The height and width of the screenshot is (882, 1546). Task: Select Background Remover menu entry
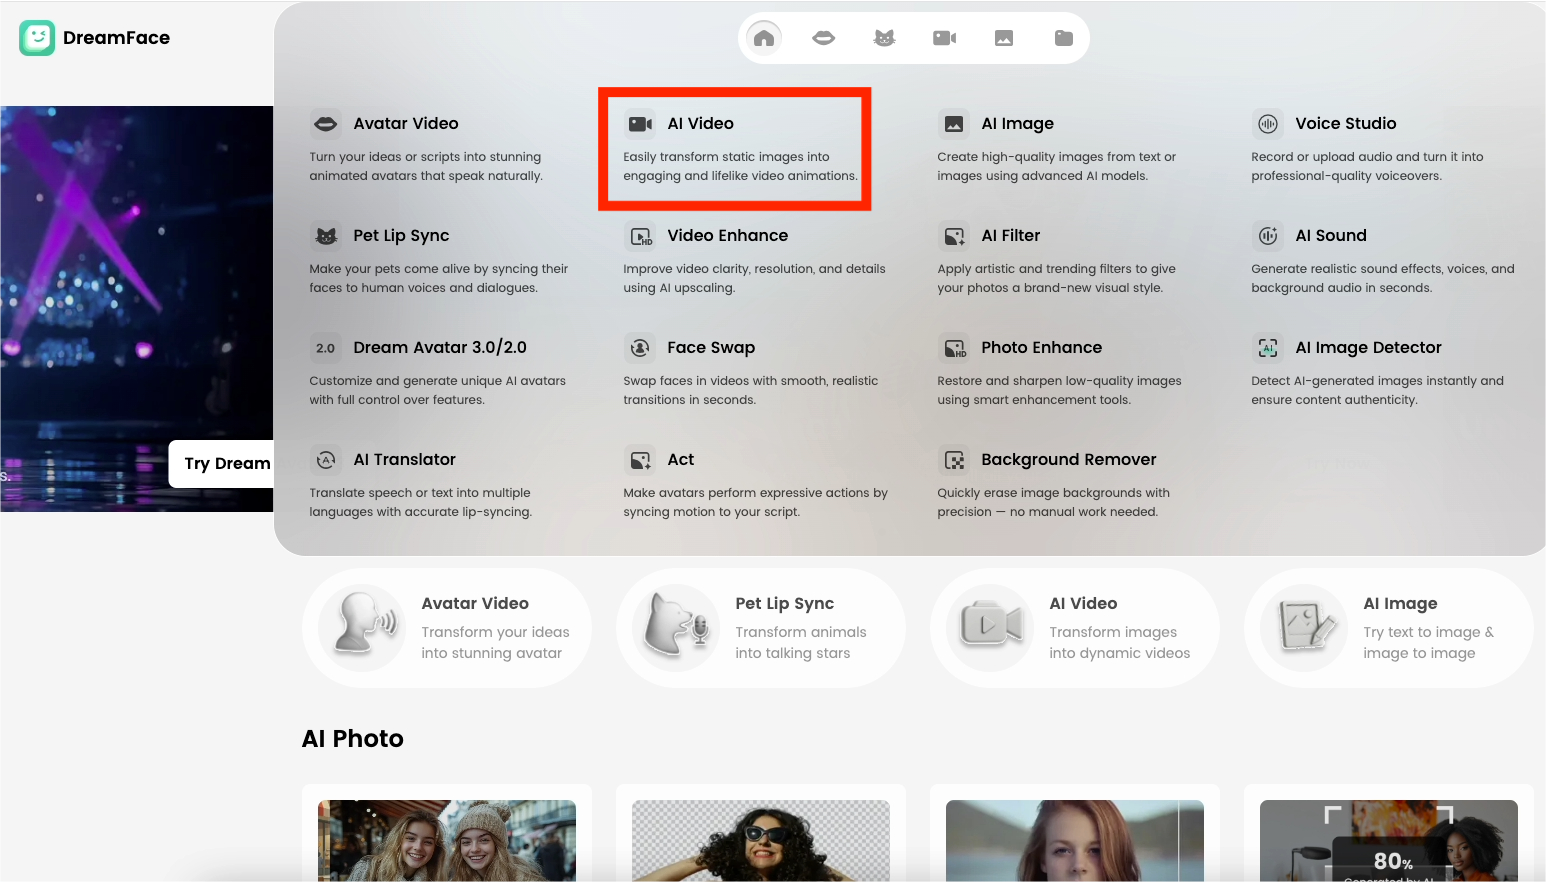[1068, 460]
